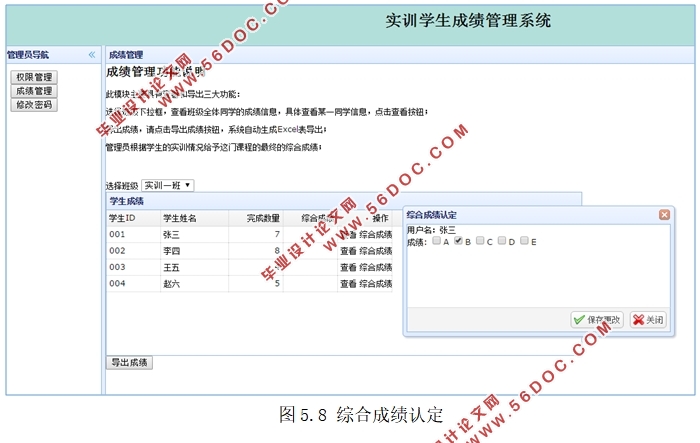Viewport: 700px width, 443px height.
Task: Collapse the 管理员导航 sidebar panel
Action: coord(92,55)
